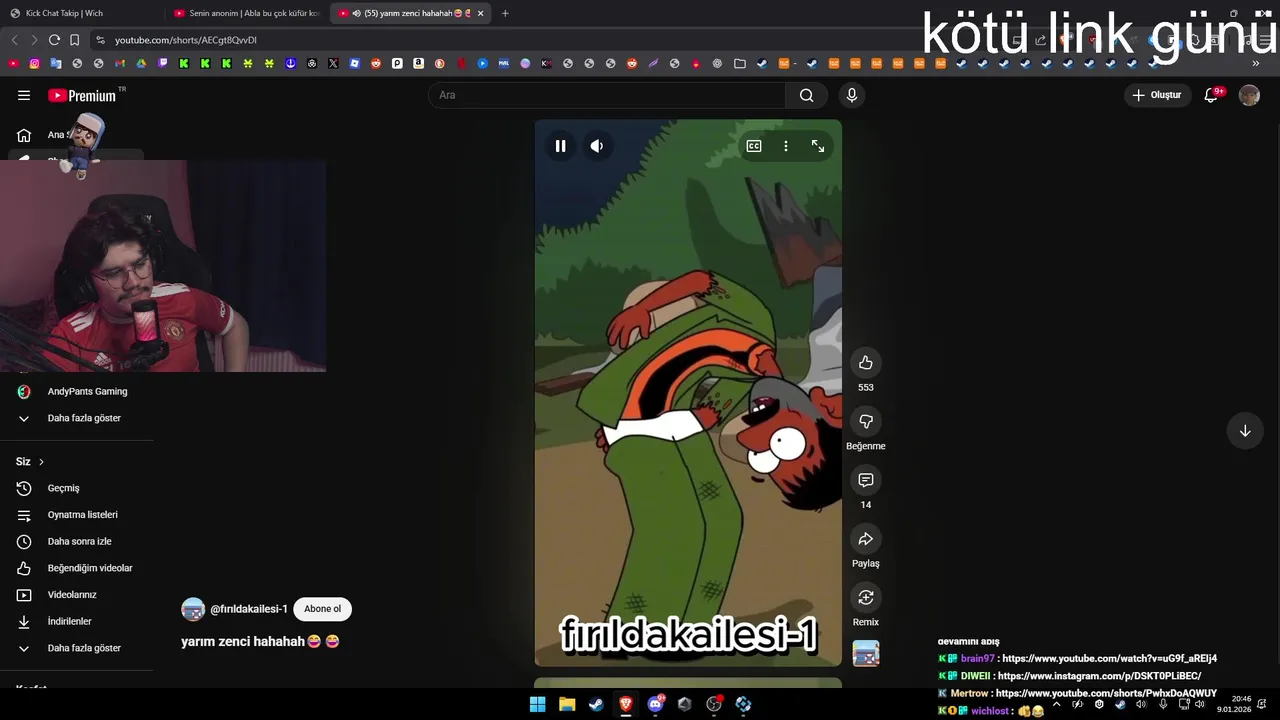Viewport: 1280px width, 720px height.
Task: Click the address bar URL
Action: coord(186,40)
